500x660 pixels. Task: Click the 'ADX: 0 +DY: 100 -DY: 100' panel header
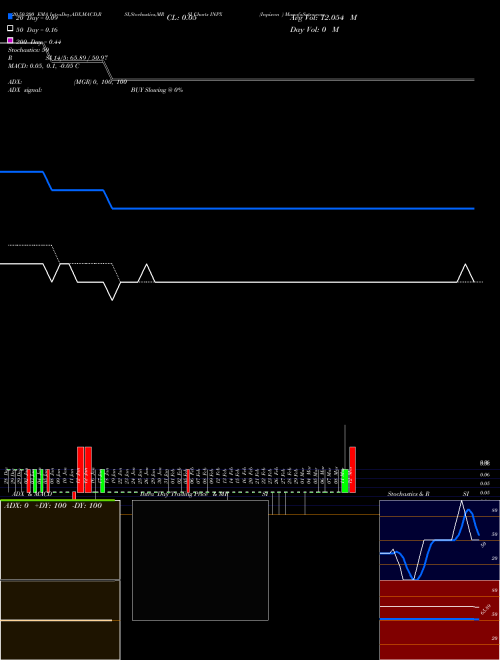[53, 506]
